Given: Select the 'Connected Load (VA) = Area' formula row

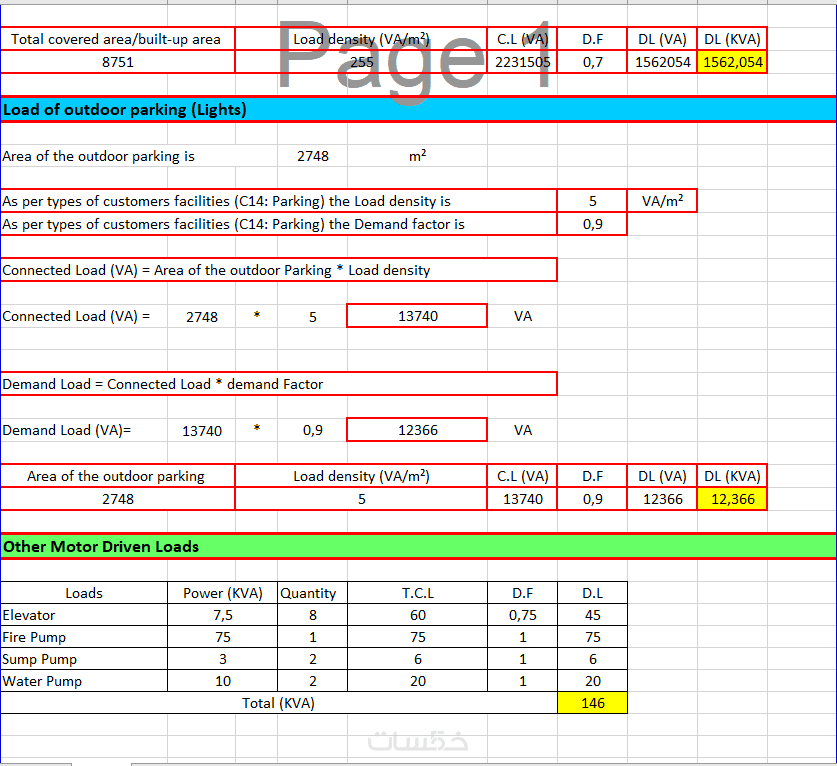Looking at the screenshot, I should point(279,270).
